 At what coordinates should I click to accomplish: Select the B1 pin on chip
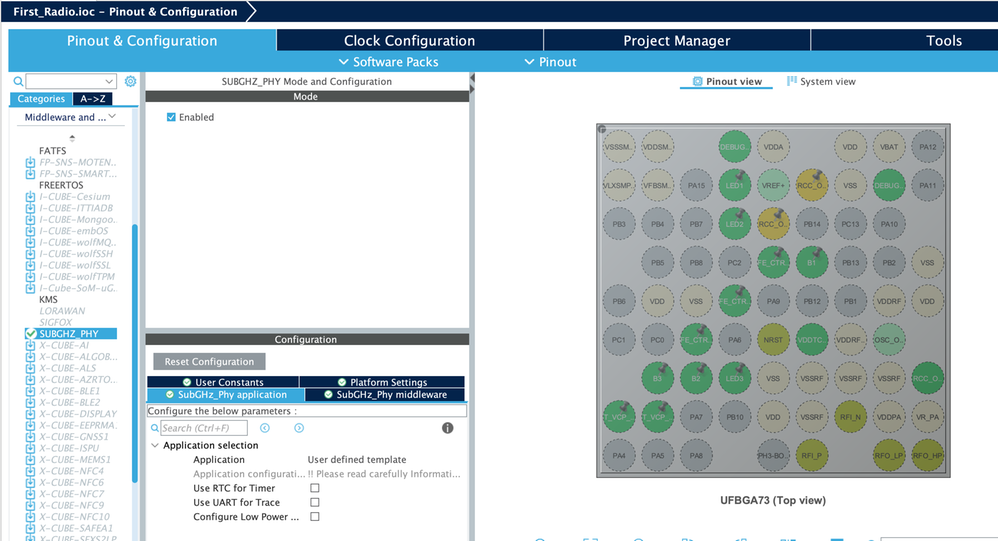click(812, 262)
